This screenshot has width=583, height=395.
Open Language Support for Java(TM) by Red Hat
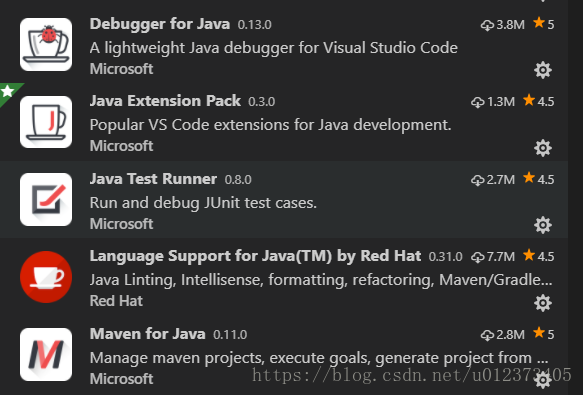tap(255, 256)
